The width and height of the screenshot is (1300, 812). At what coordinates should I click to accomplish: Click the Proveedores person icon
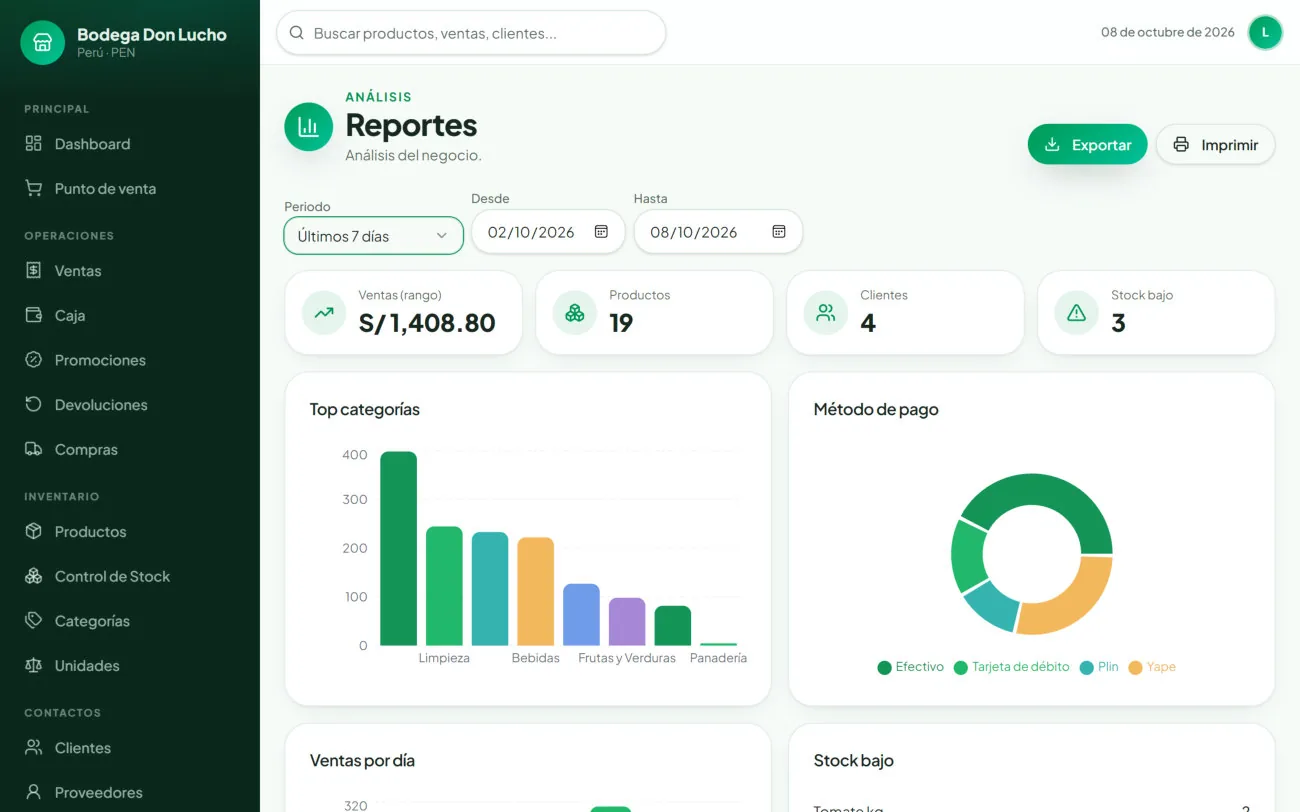(x=34, y=792)
